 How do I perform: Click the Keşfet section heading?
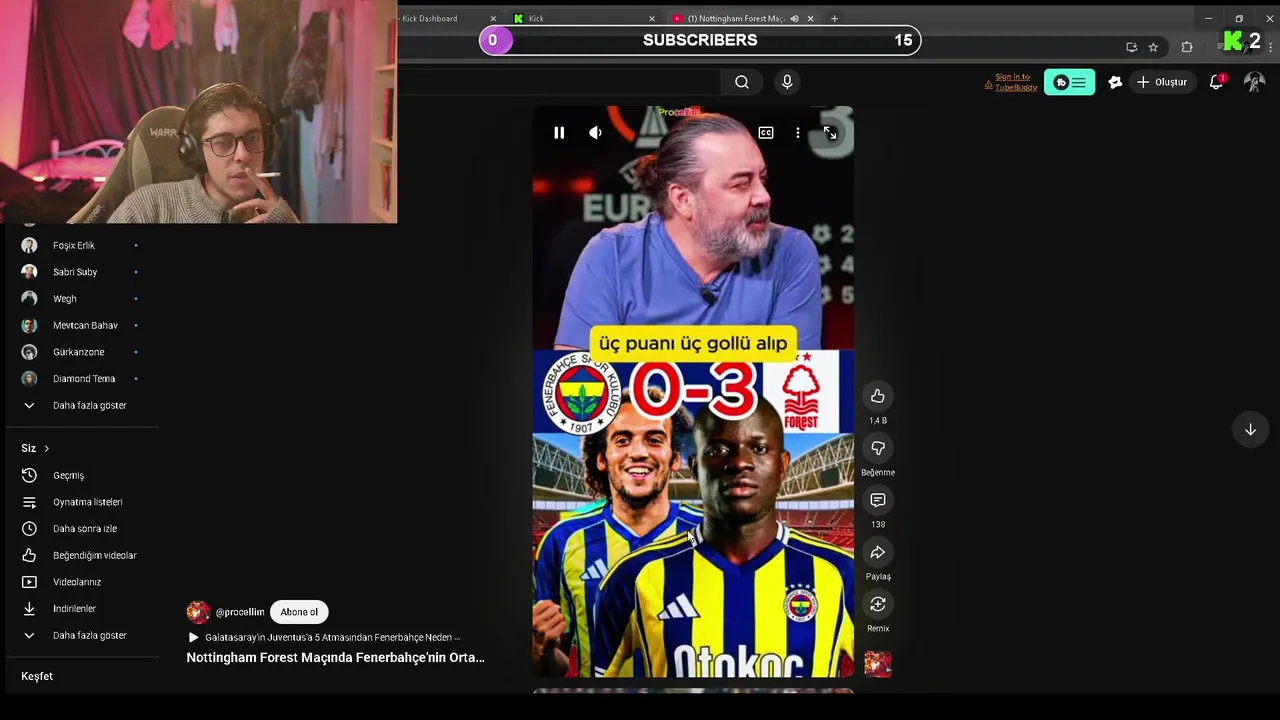[37, 676]
